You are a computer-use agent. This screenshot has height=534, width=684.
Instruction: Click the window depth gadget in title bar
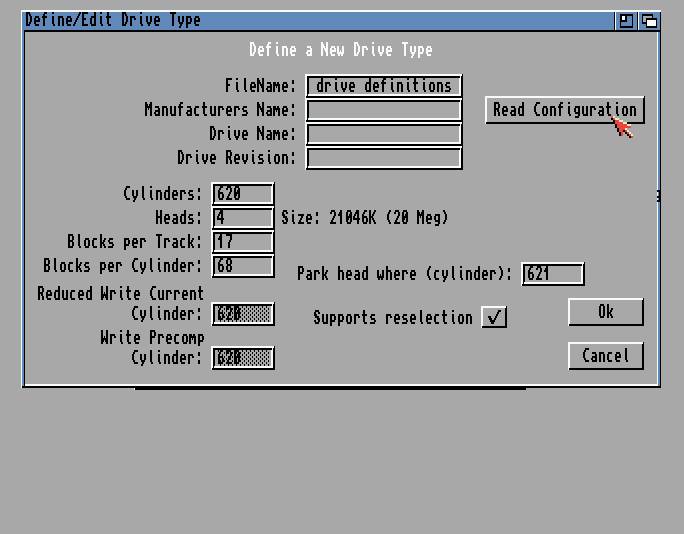click(649, 20)
